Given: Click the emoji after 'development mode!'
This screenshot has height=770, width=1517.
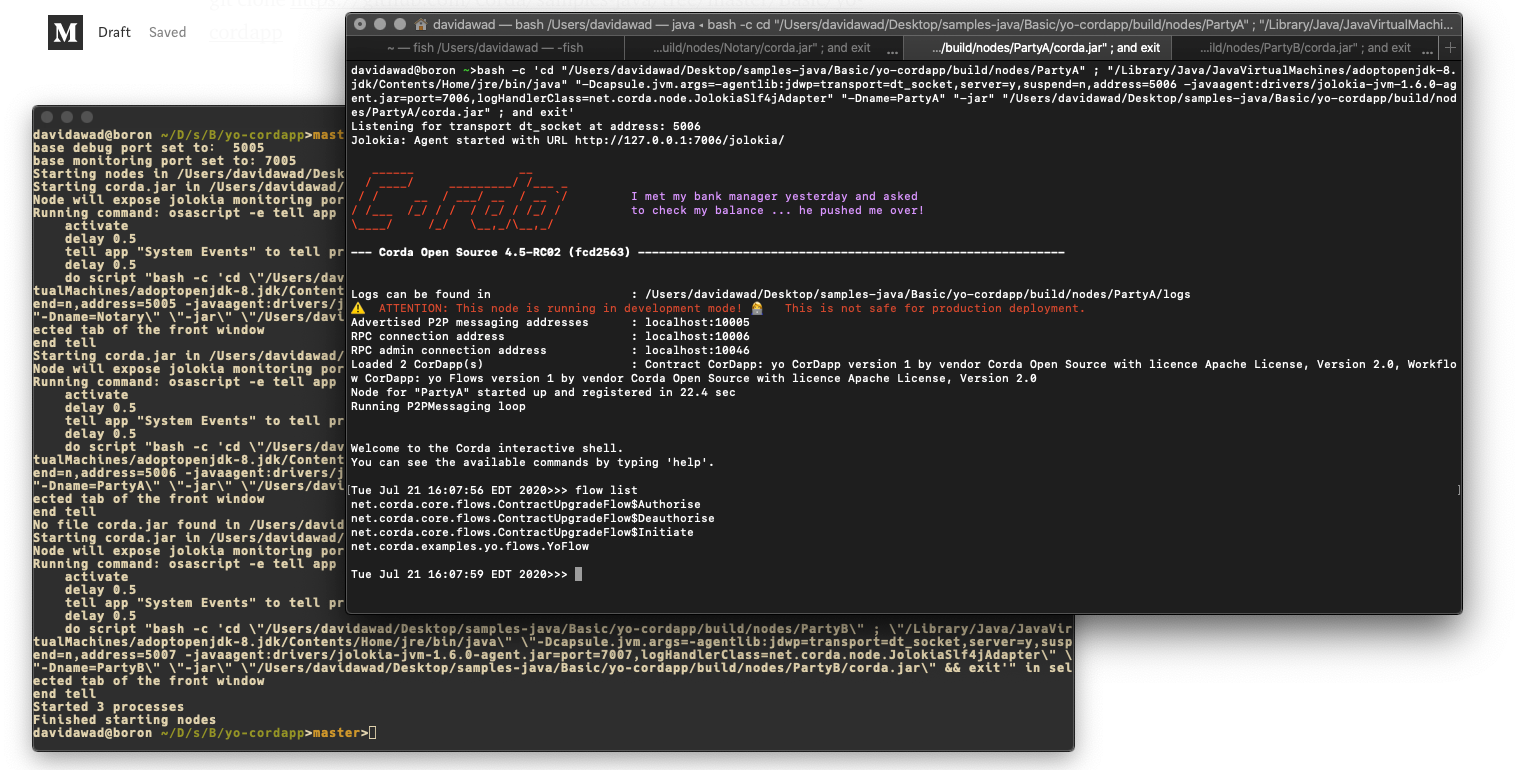Looking at the screenshot, I should click(x=758, y=308).
